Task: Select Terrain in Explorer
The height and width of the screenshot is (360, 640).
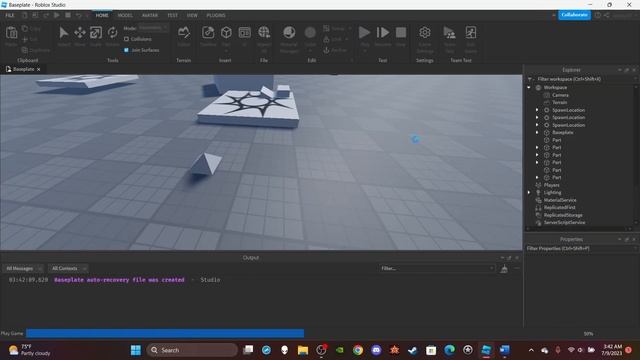Action: click(560, 102)
